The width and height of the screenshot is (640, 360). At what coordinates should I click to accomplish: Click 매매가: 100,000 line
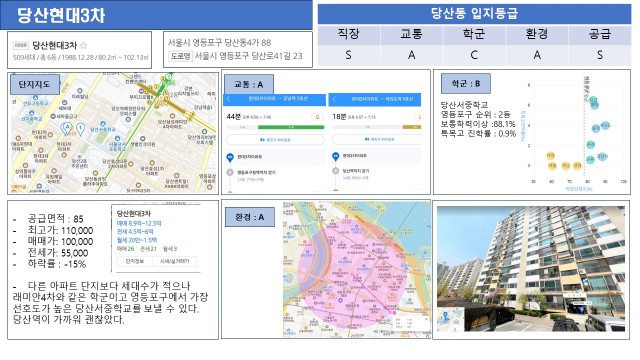[x=60, y=241]
